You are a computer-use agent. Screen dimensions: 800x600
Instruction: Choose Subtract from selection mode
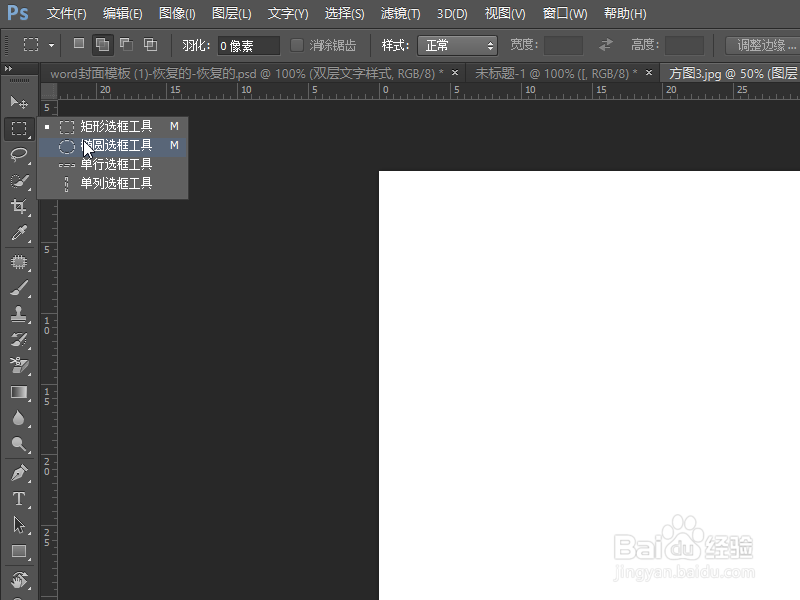126,44
